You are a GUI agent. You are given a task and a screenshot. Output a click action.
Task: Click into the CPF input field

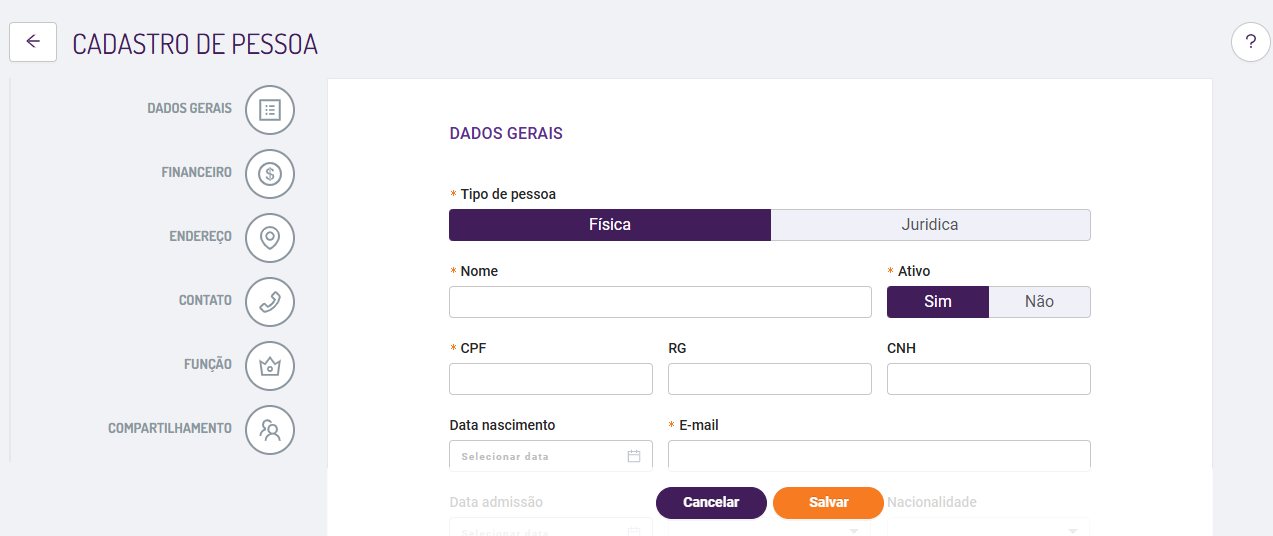point(550,379)
